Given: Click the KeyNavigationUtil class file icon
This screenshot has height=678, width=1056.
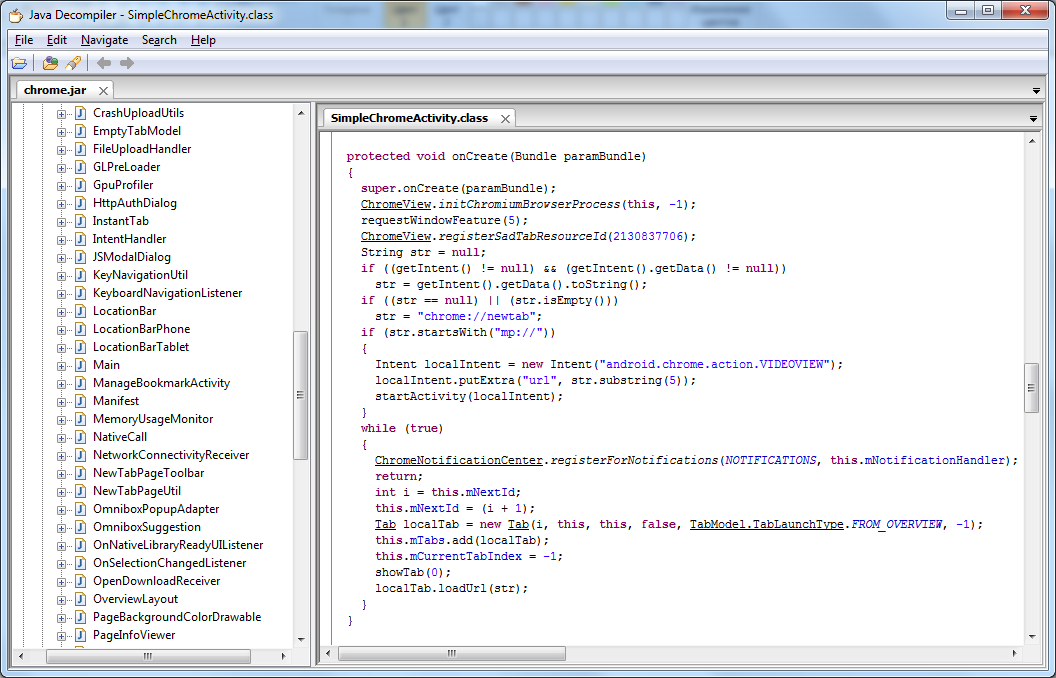Looking at the screenshot, I should (x=80, y=275).
